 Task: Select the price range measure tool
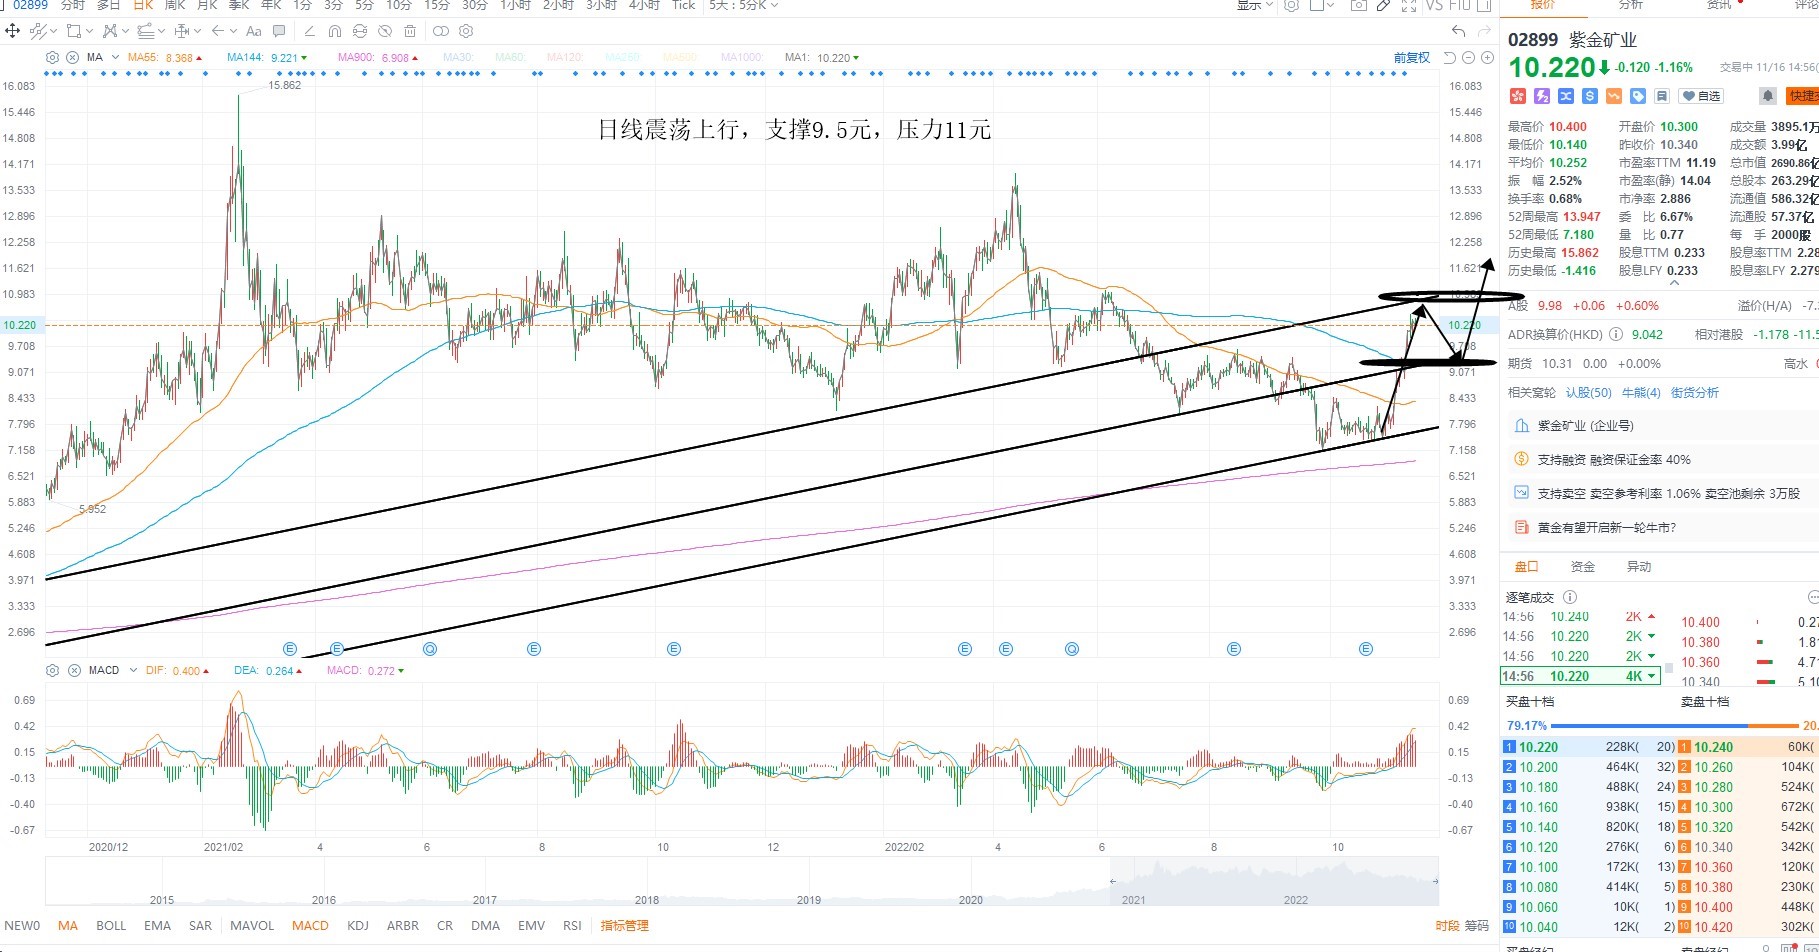182,31
